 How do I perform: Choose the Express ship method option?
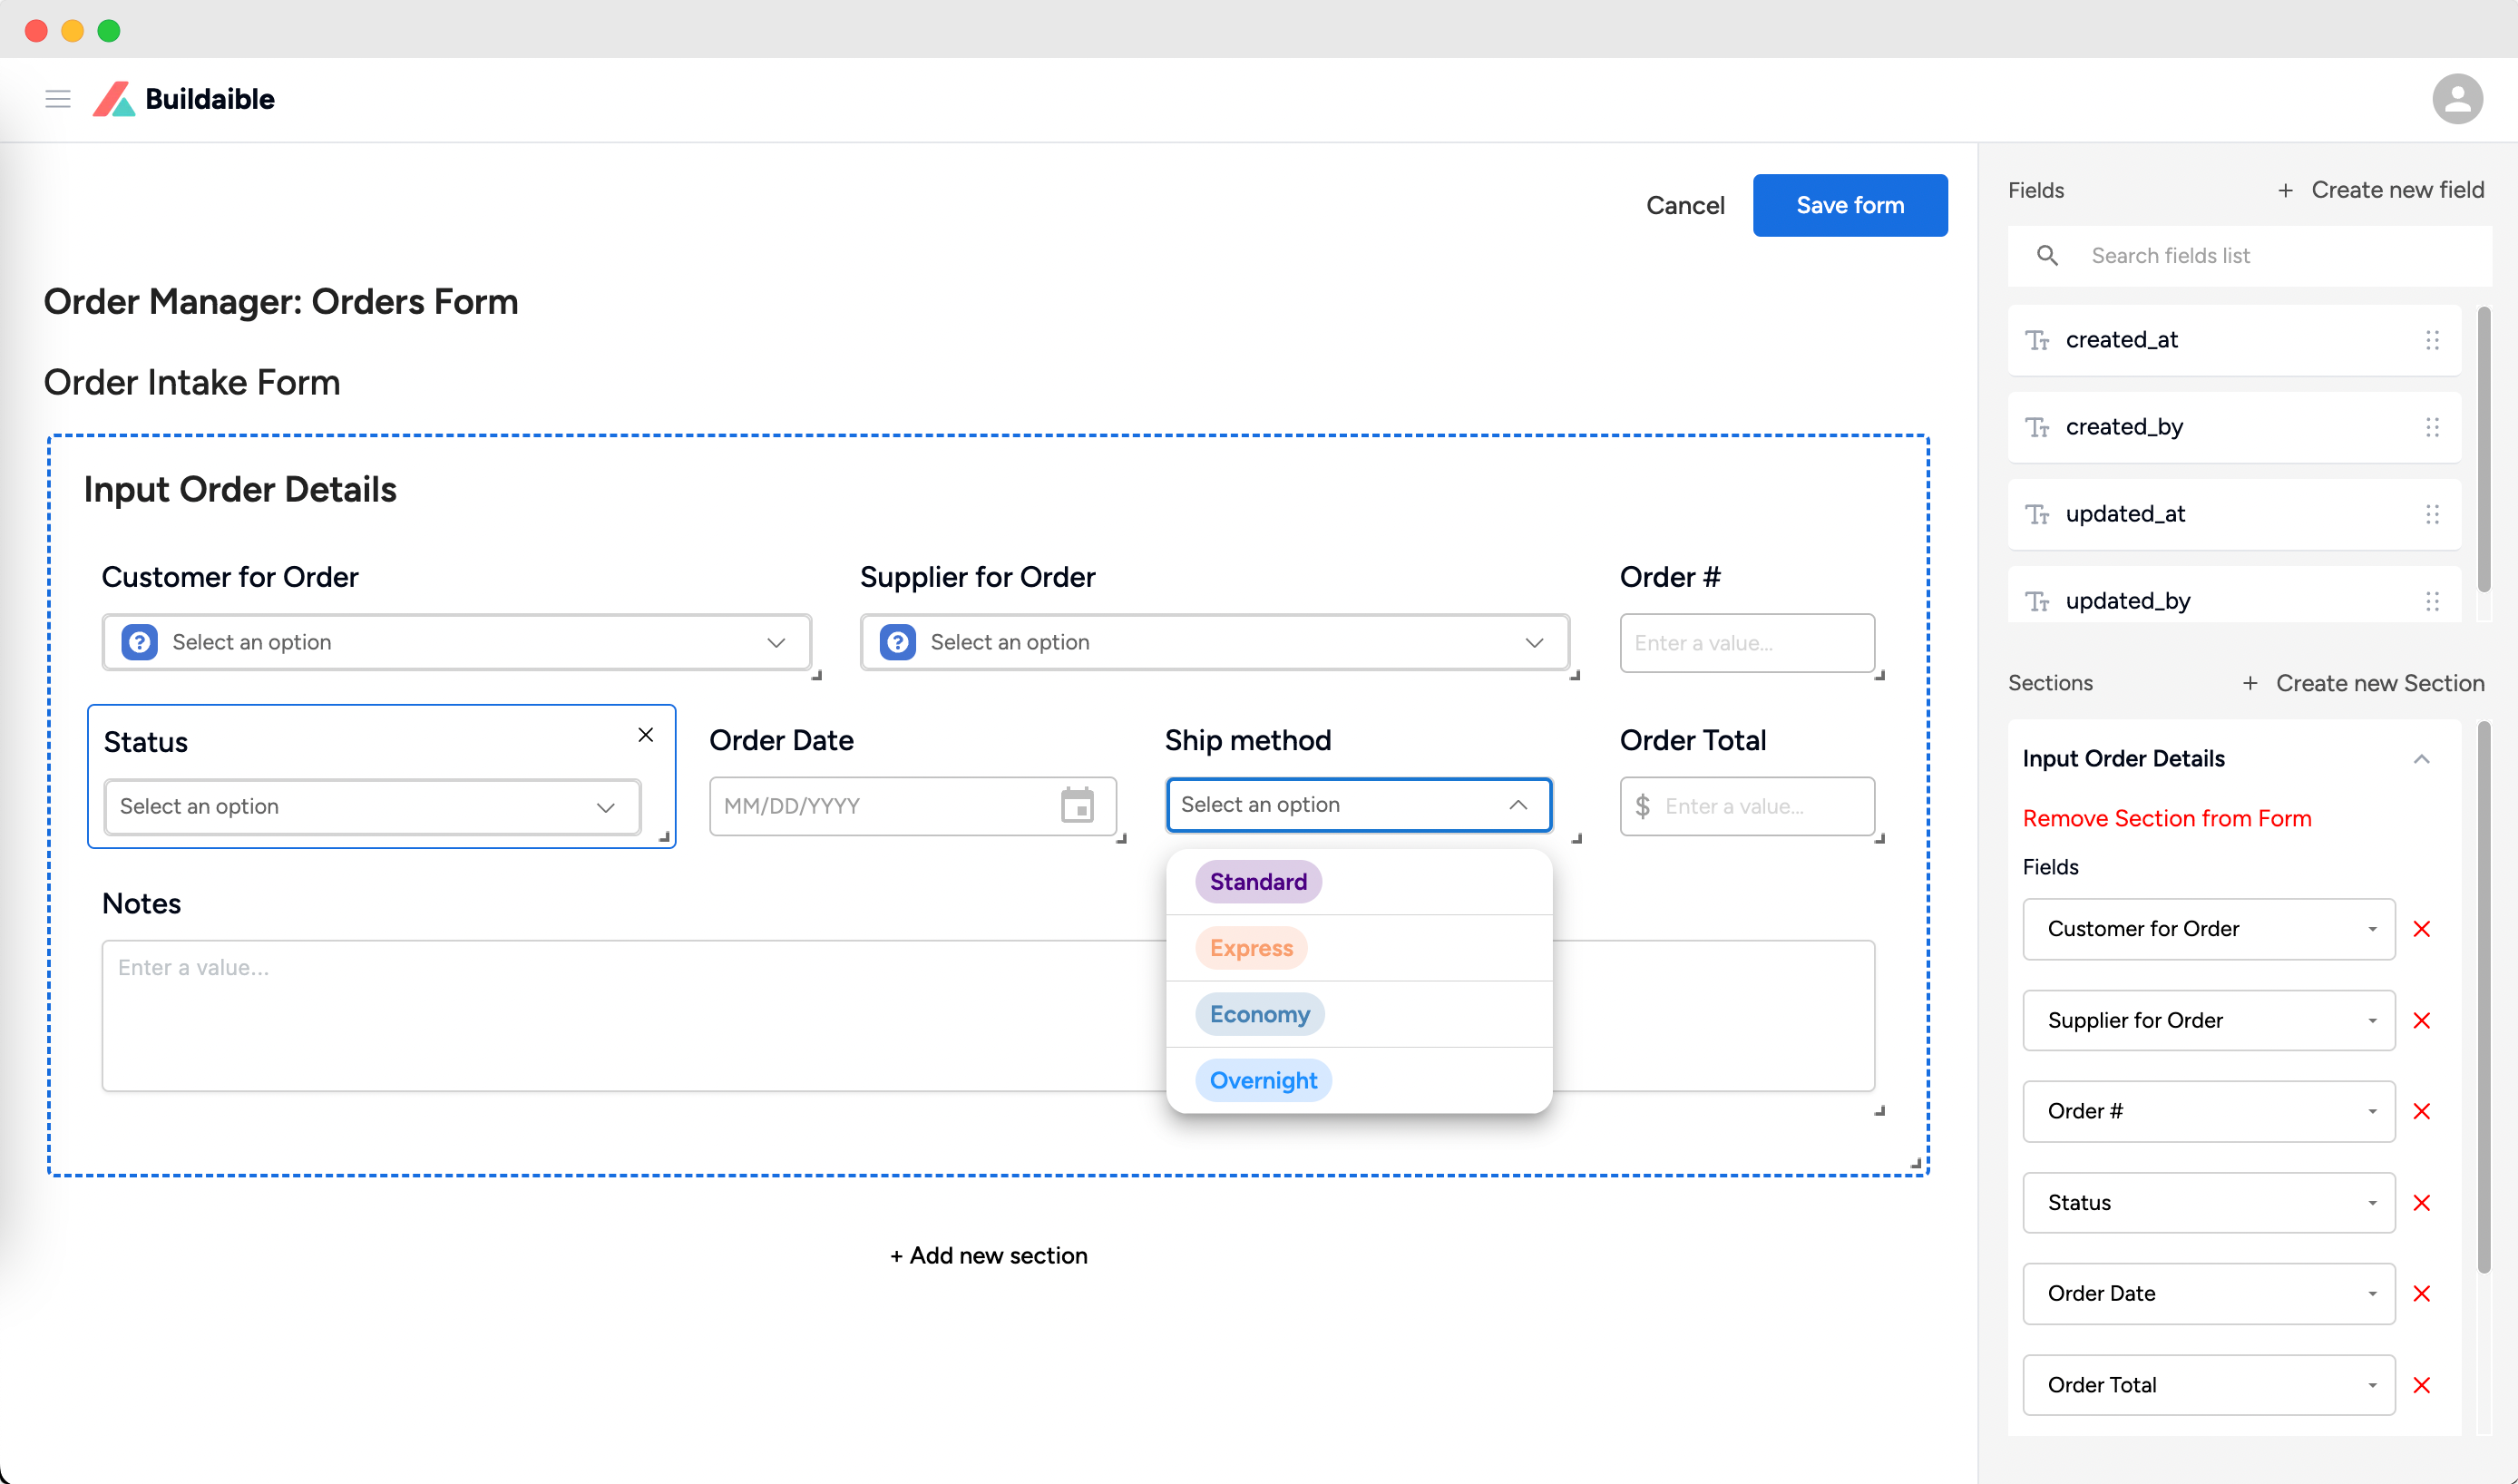[1358, 948]
